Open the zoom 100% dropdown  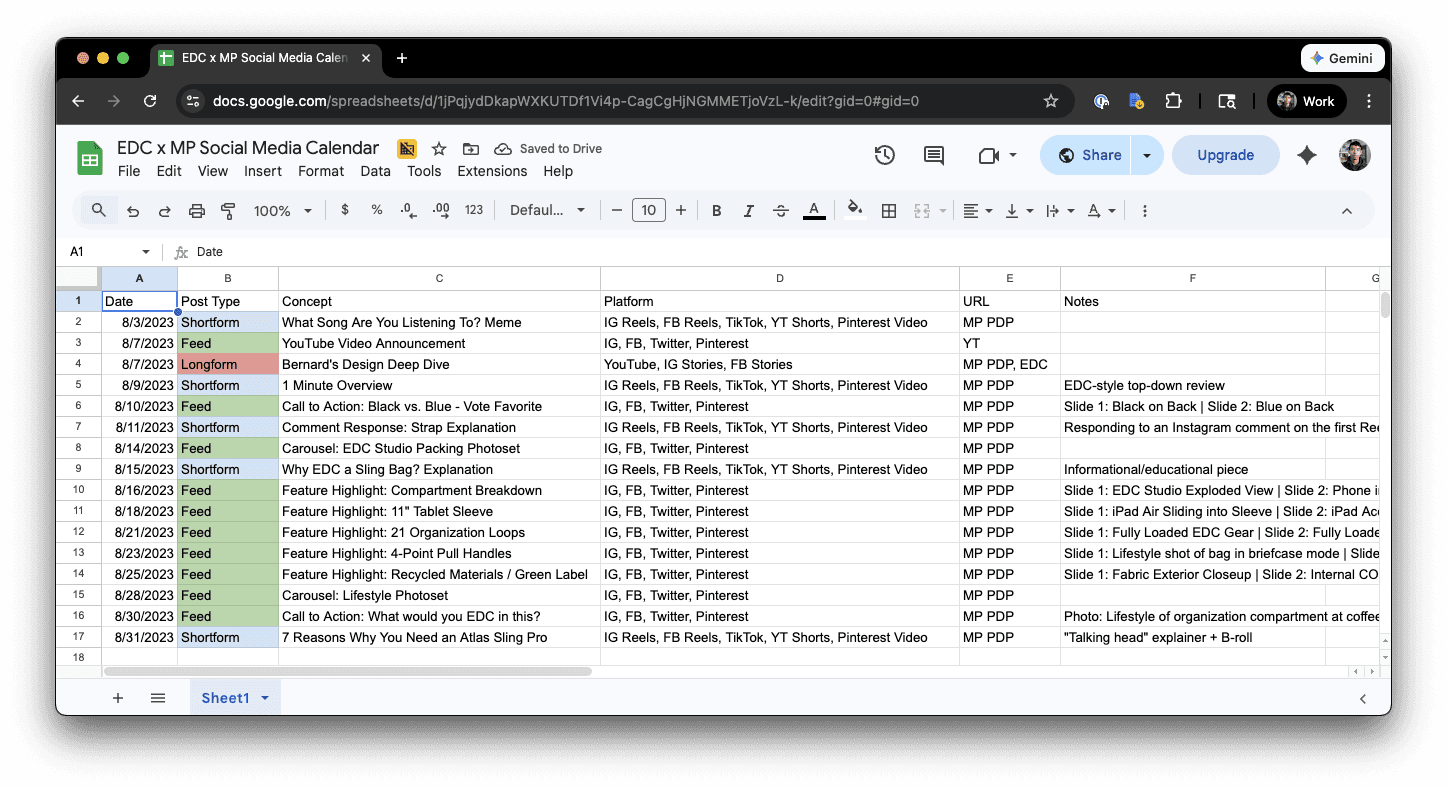283,211
